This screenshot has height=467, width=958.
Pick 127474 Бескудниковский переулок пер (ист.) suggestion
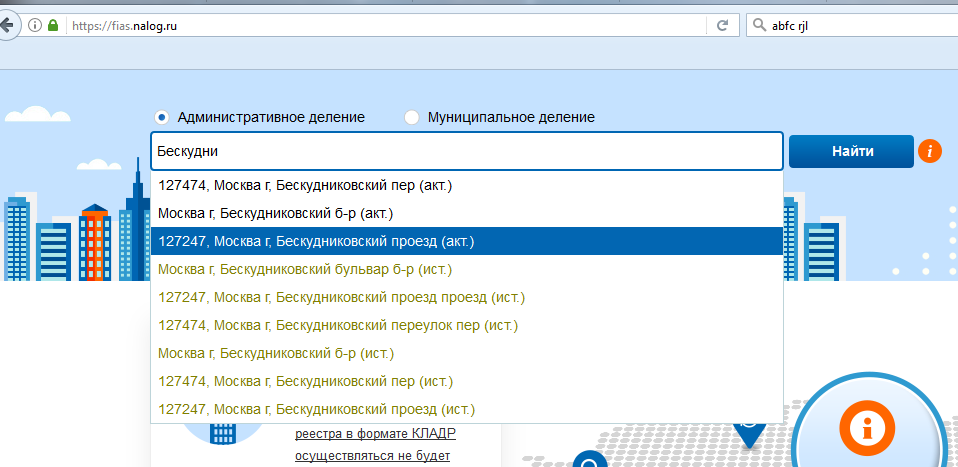point(338,325)
